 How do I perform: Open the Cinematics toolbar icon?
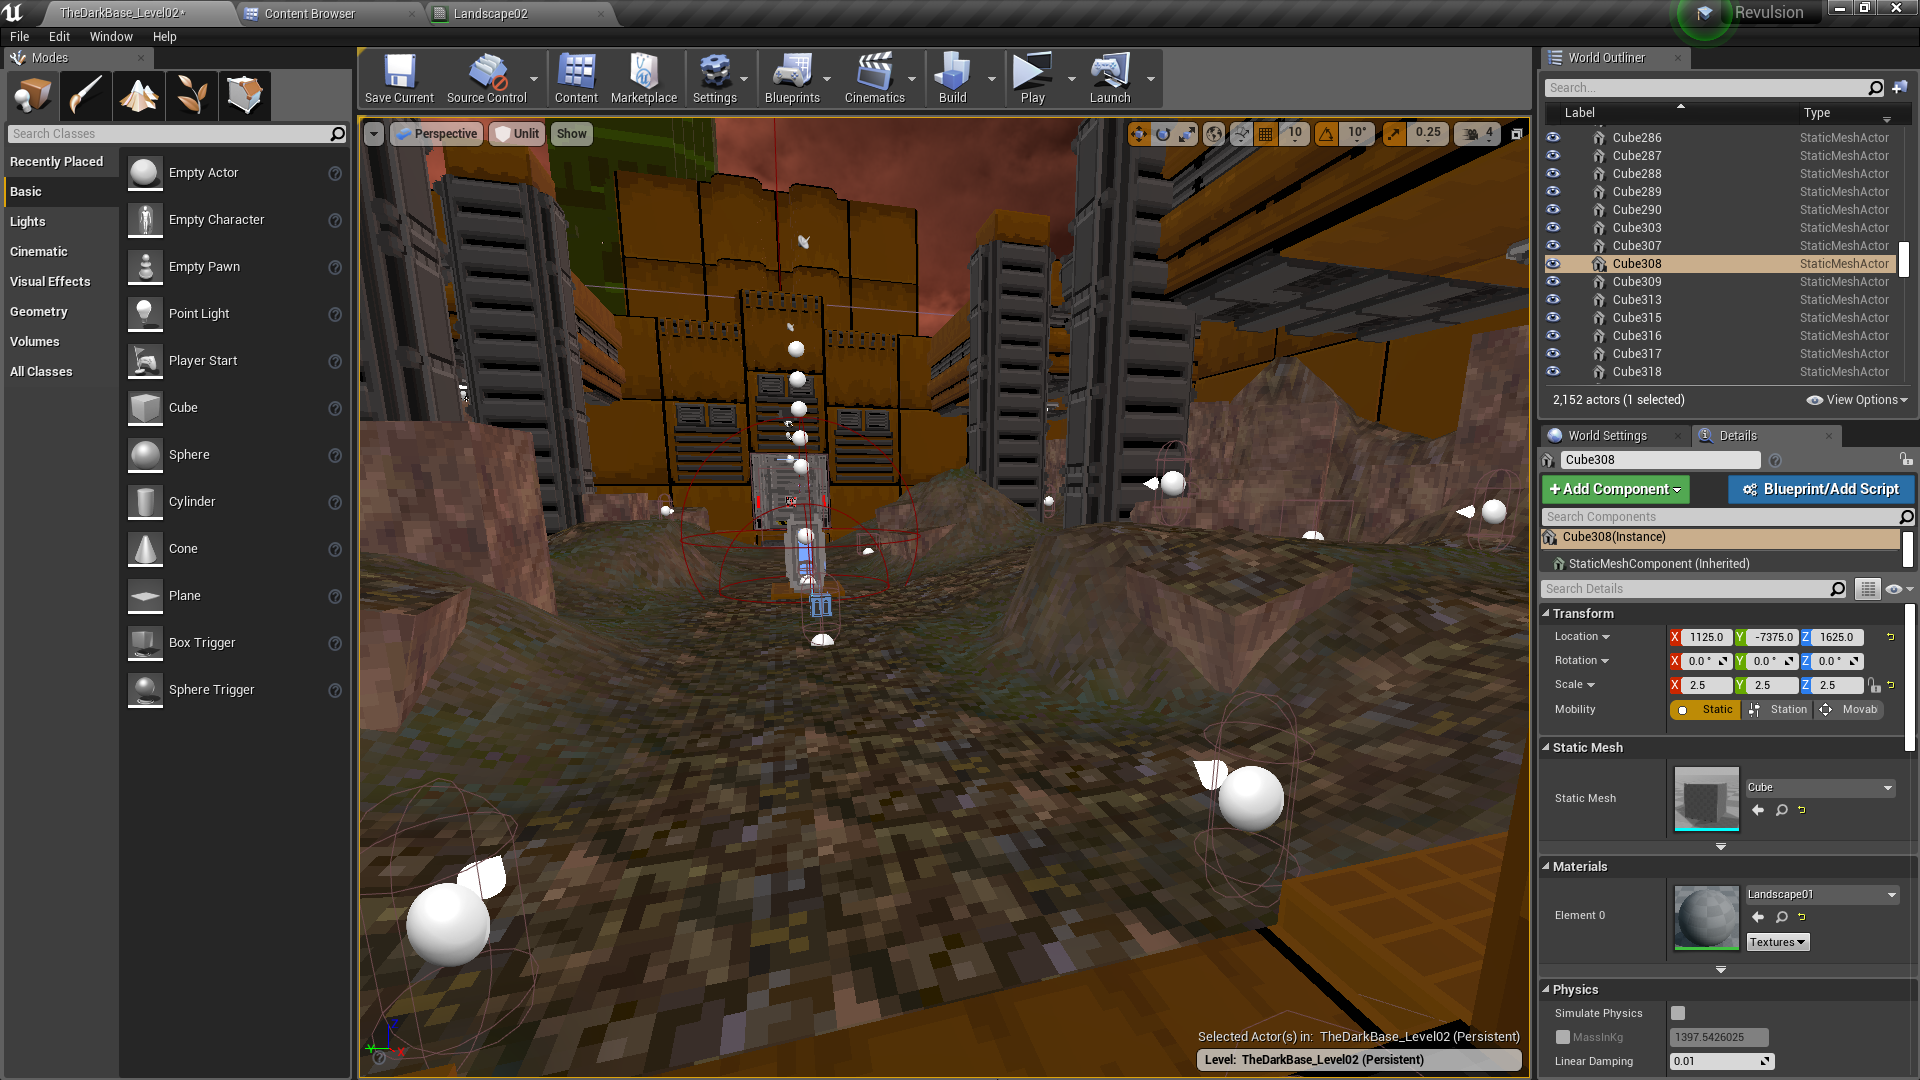pyautogui.click(x=874, y=78)
